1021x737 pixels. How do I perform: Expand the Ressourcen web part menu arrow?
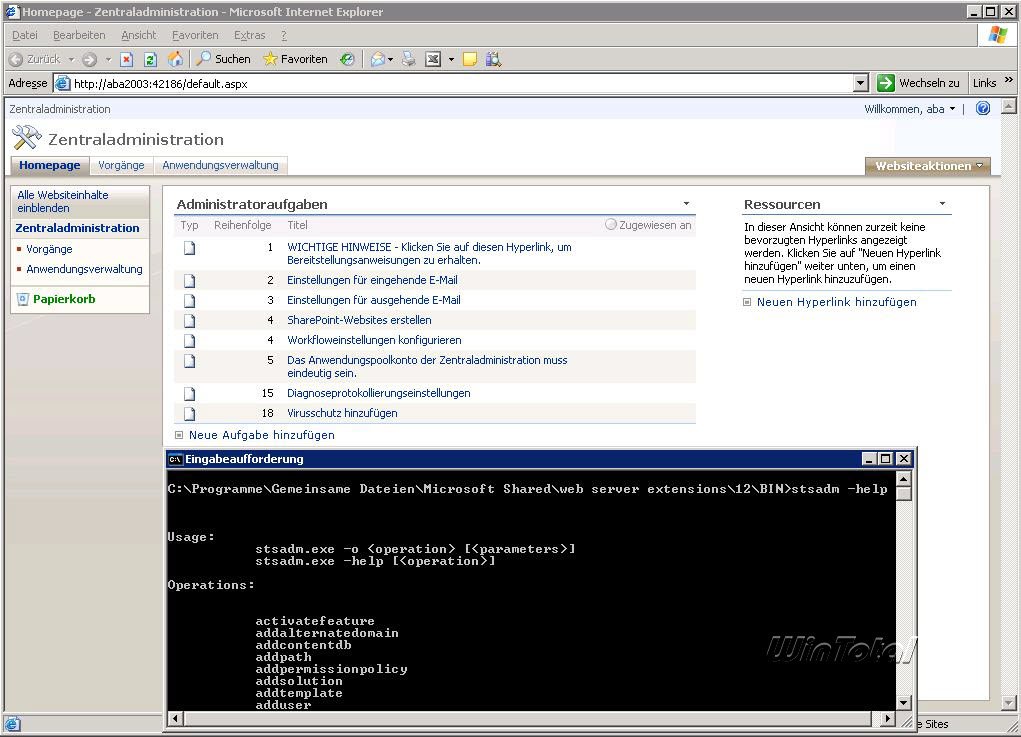pyautogui.click(x=942, y=204)
